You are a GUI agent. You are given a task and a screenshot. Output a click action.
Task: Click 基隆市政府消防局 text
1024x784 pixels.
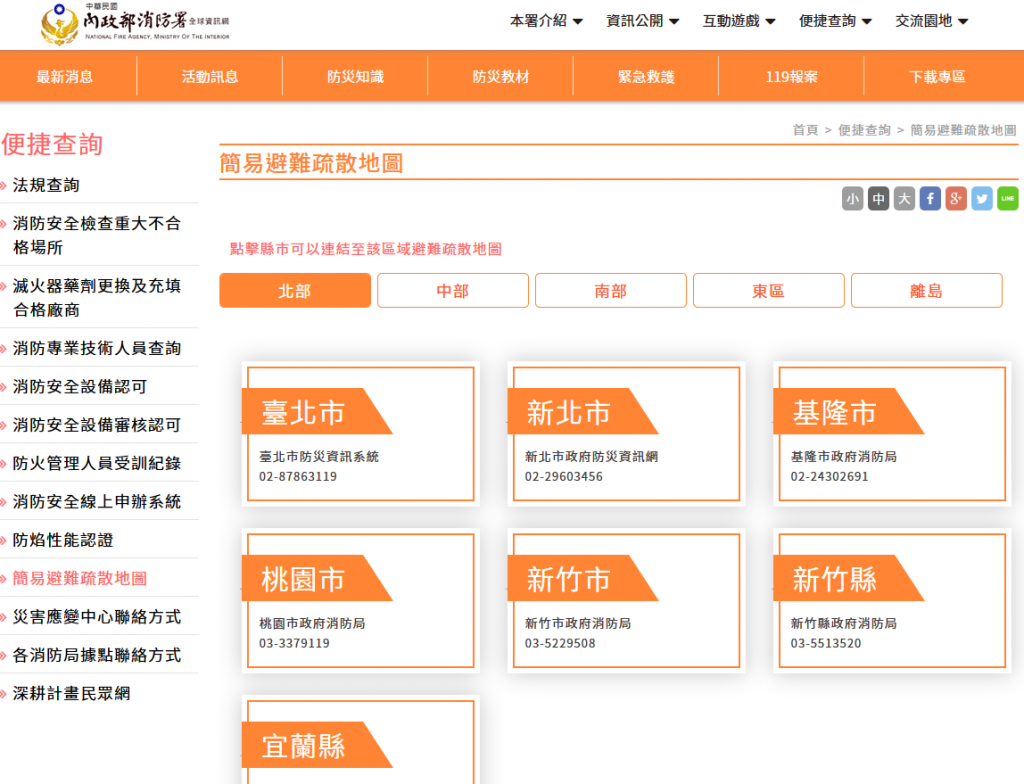[844, 457]
